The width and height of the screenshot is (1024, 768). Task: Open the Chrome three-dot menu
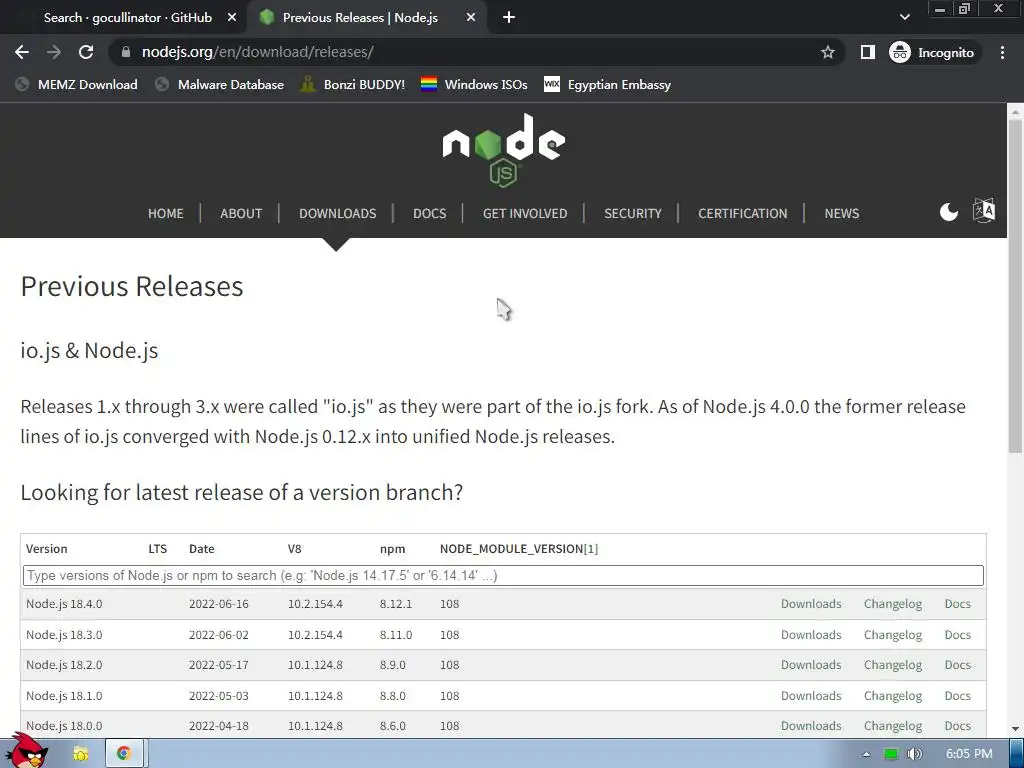[x=1002, y=52]
